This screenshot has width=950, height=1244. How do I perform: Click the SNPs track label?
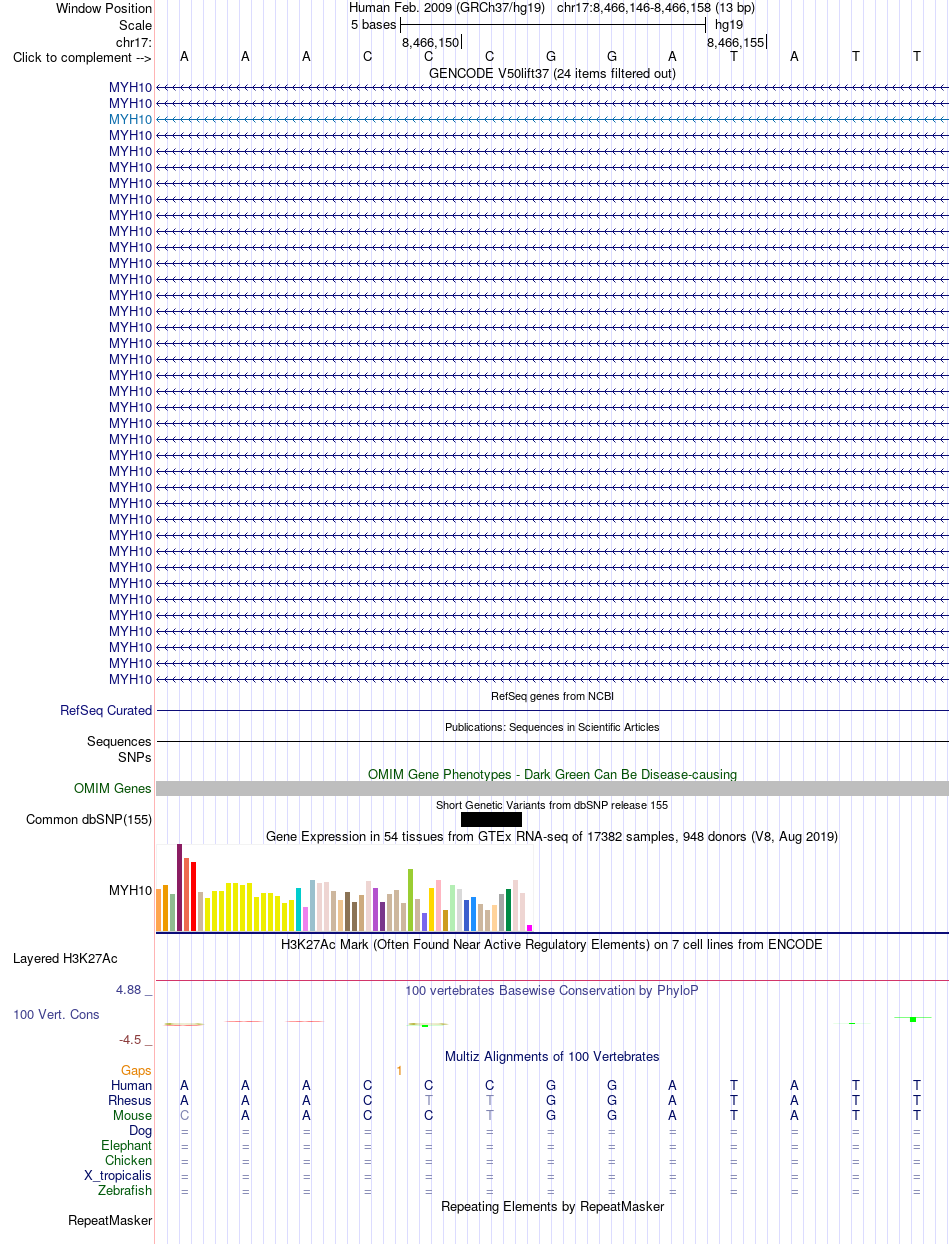[x=135, y=757]
